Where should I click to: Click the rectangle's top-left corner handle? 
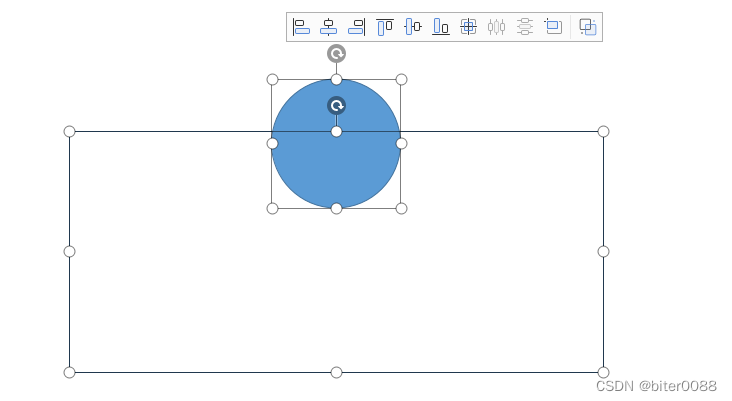coord(69,131)
